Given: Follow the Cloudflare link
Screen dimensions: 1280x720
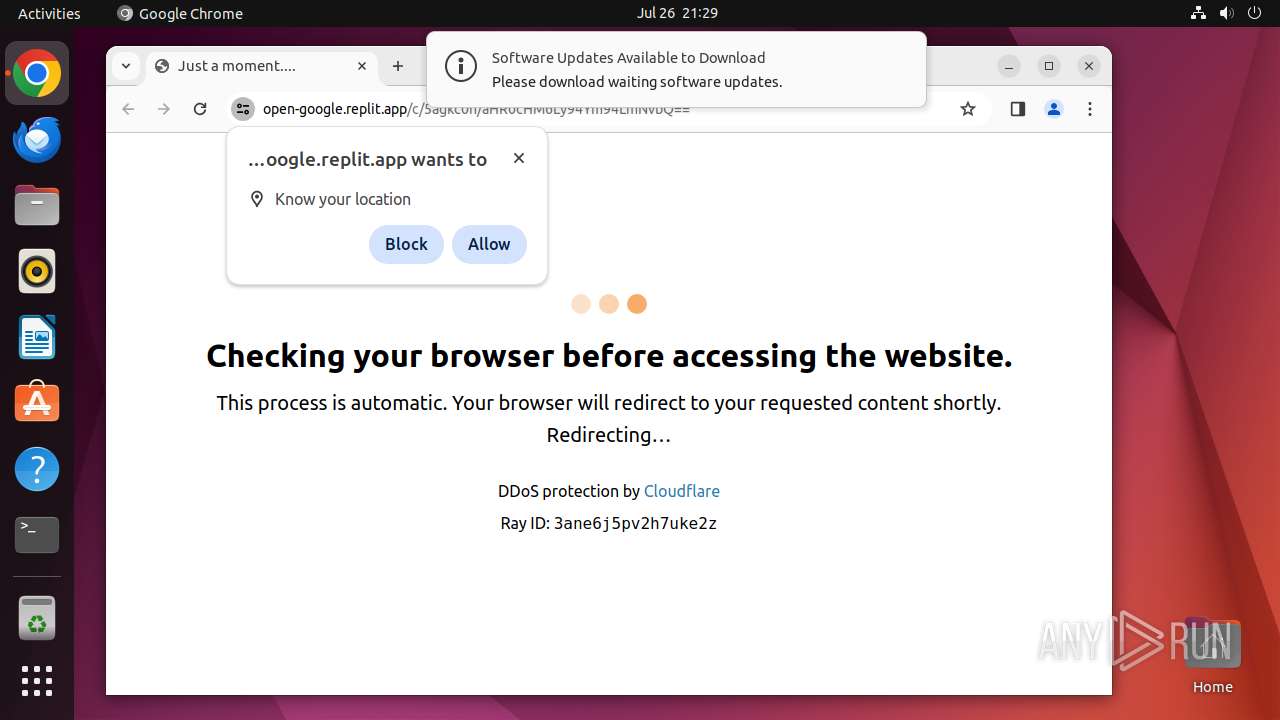Looking at the screenshot, I should click(682, 491).
